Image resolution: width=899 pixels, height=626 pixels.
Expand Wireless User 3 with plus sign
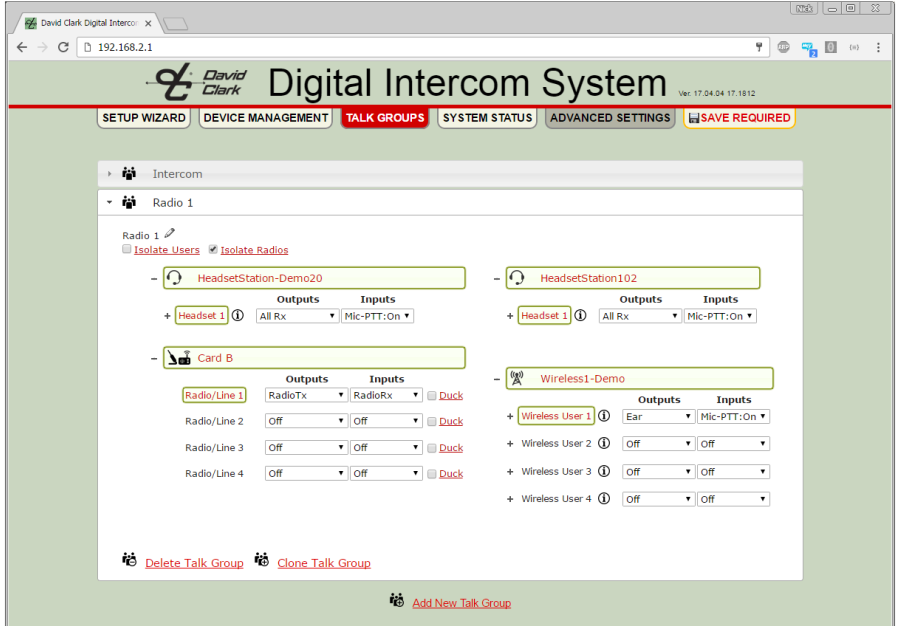pos(510,472)
